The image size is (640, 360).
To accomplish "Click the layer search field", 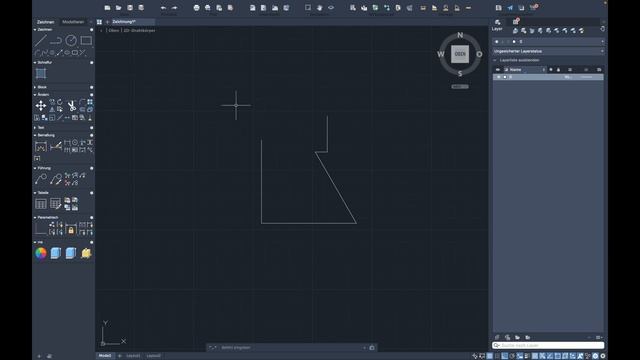I will (548, 346).
